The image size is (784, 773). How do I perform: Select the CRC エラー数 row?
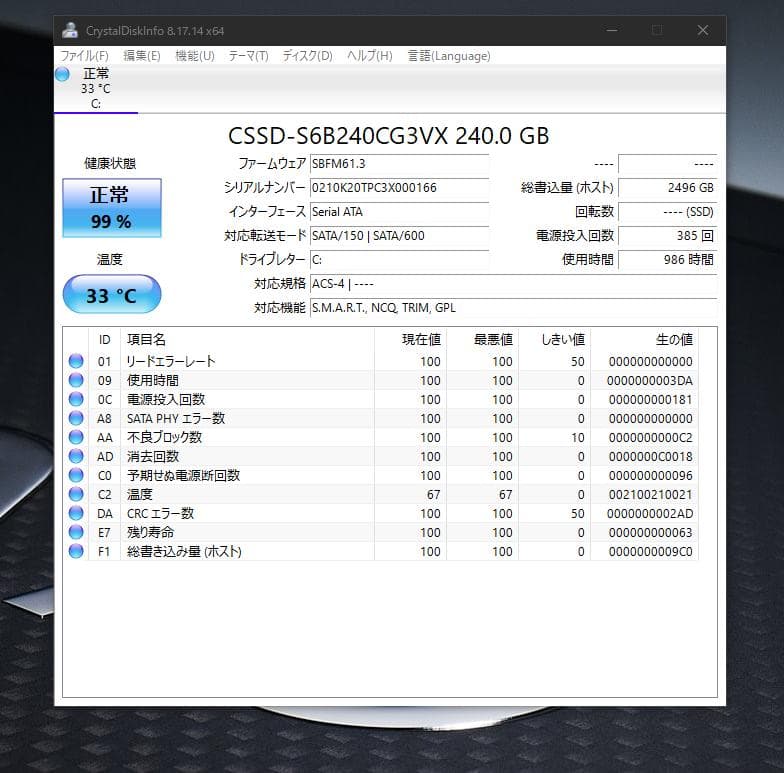(x=381, y=513)
